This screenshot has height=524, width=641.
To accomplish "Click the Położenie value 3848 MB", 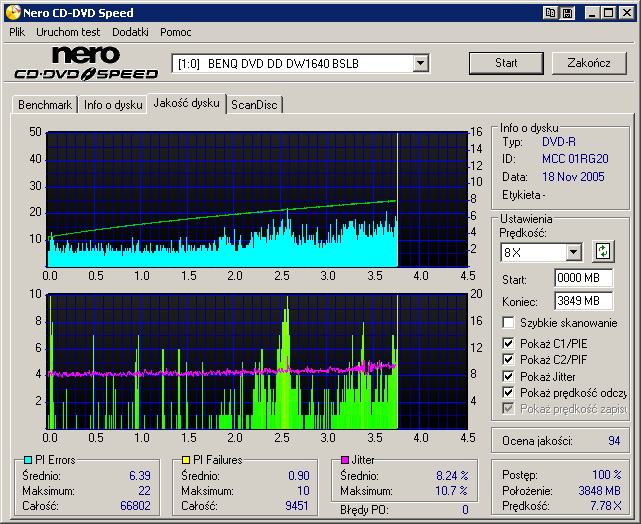I will point(599,490).
